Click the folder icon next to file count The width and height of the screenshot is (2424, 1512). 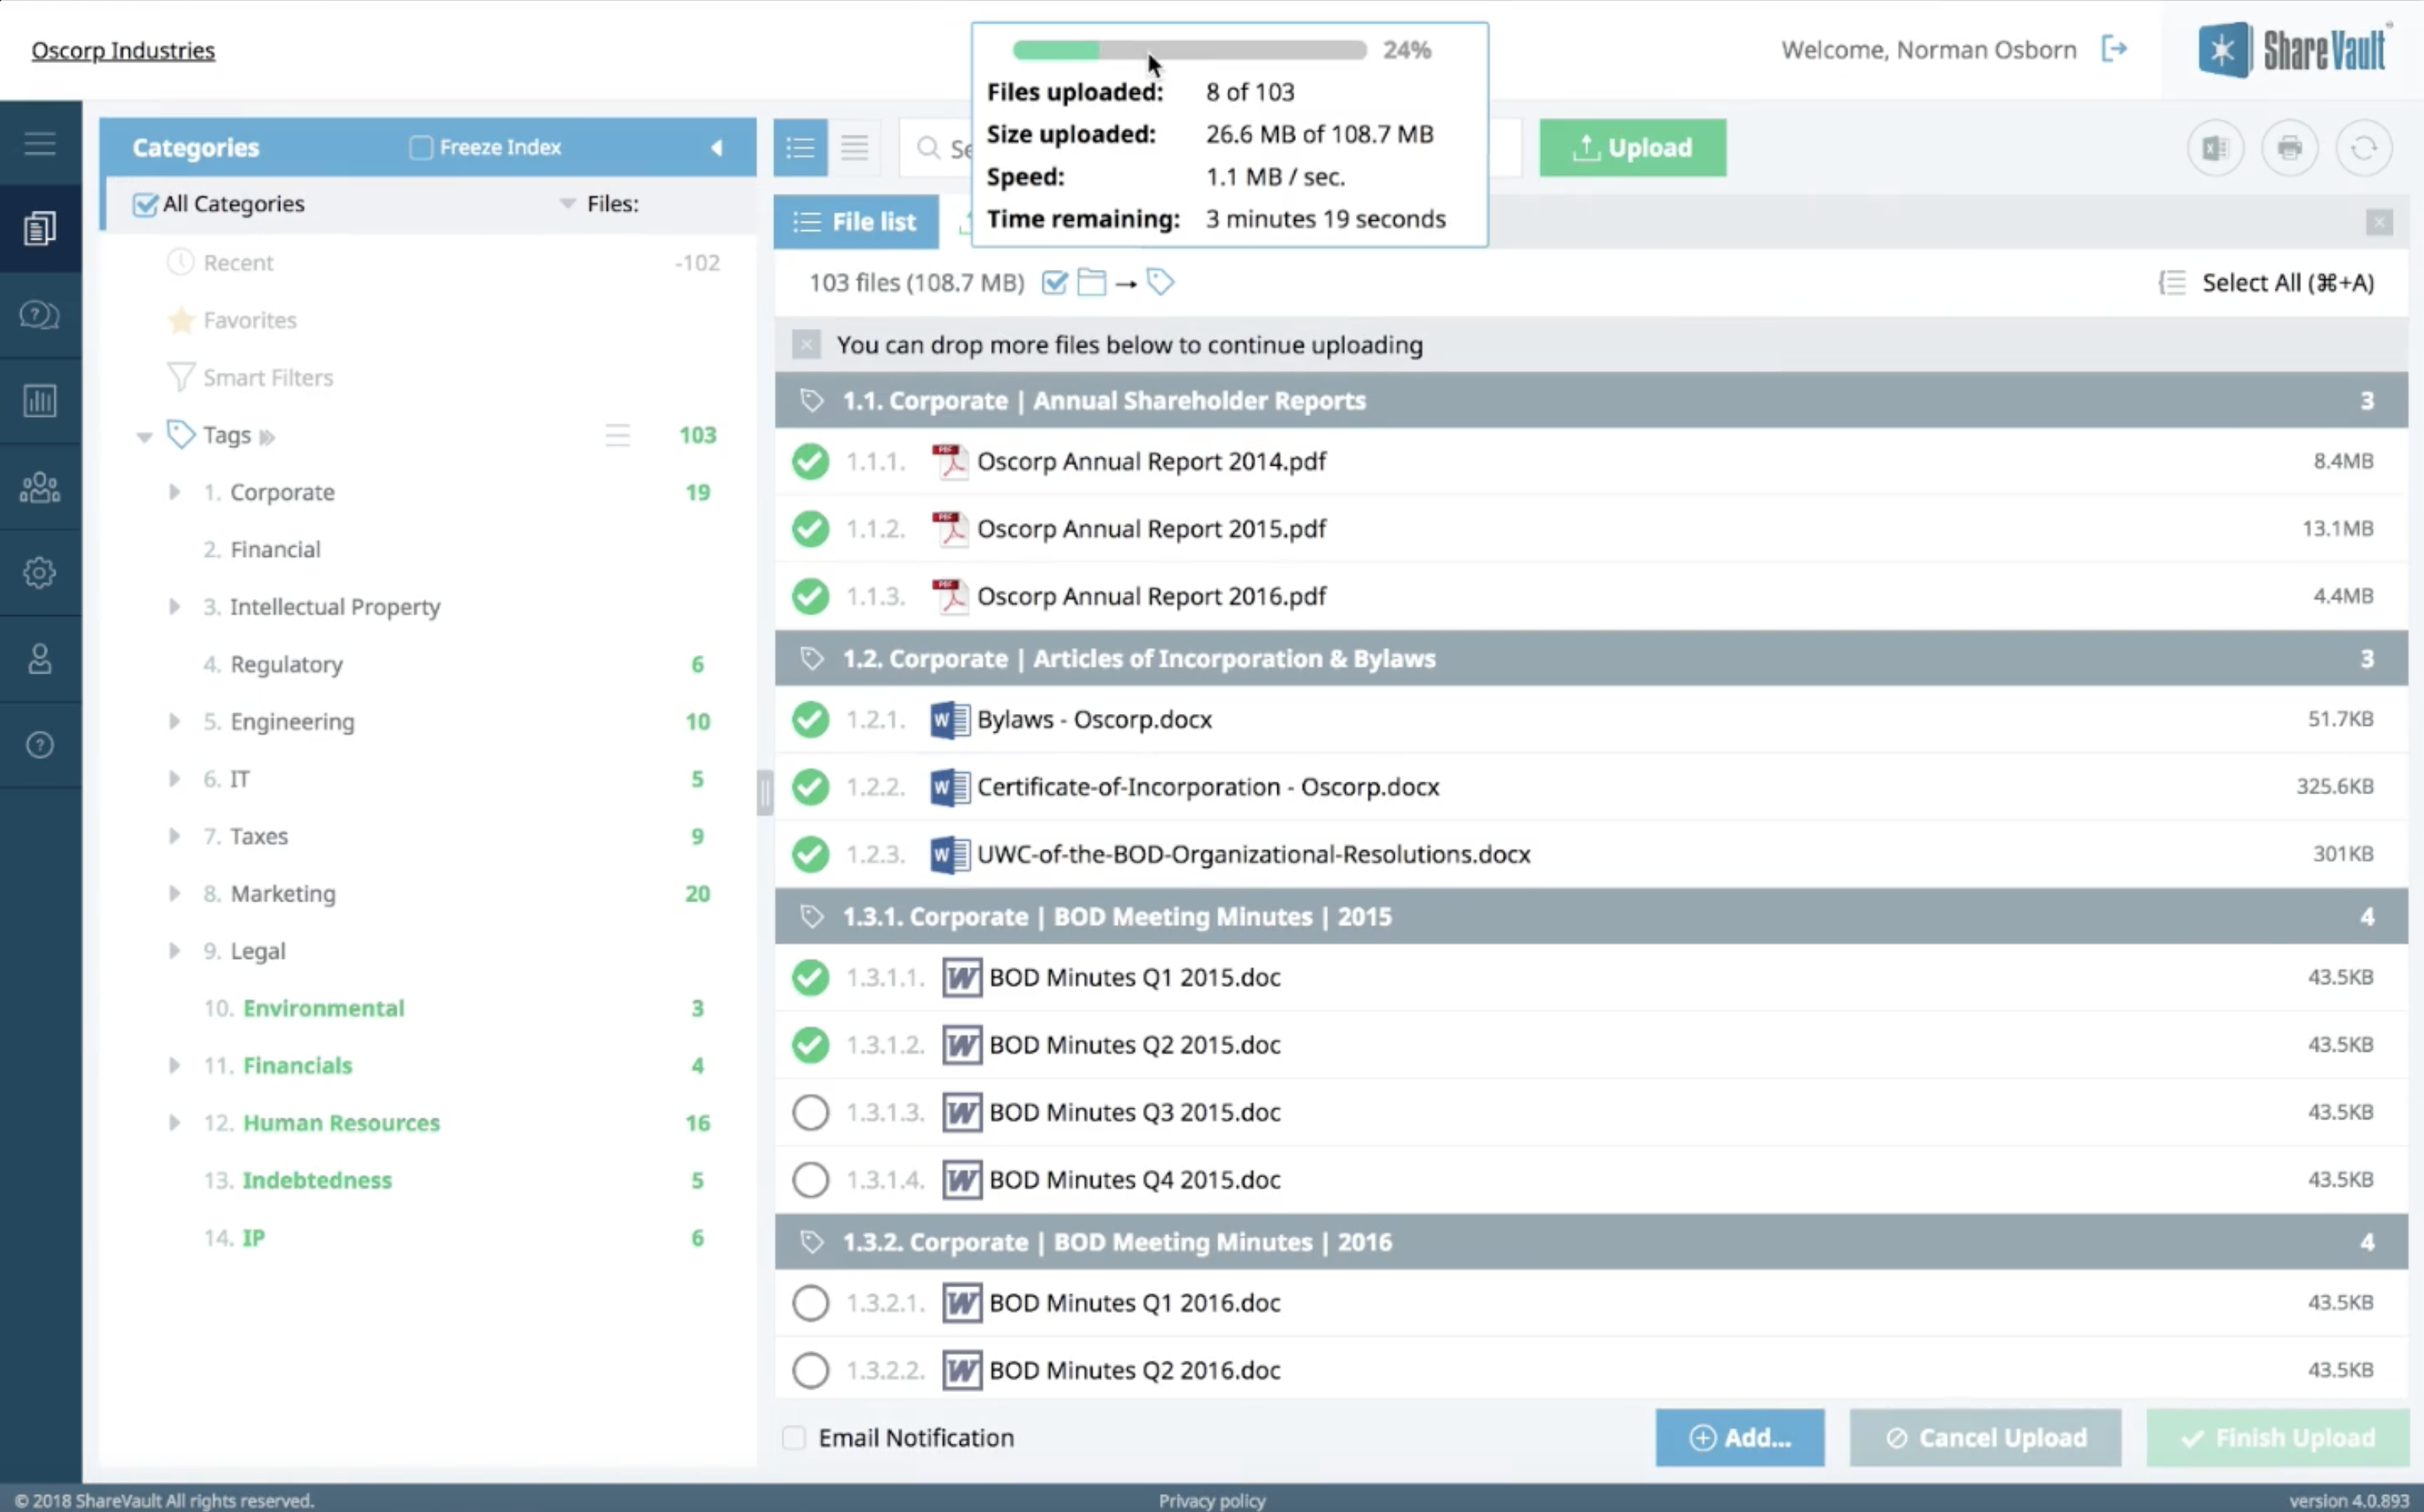point(1091,283)
